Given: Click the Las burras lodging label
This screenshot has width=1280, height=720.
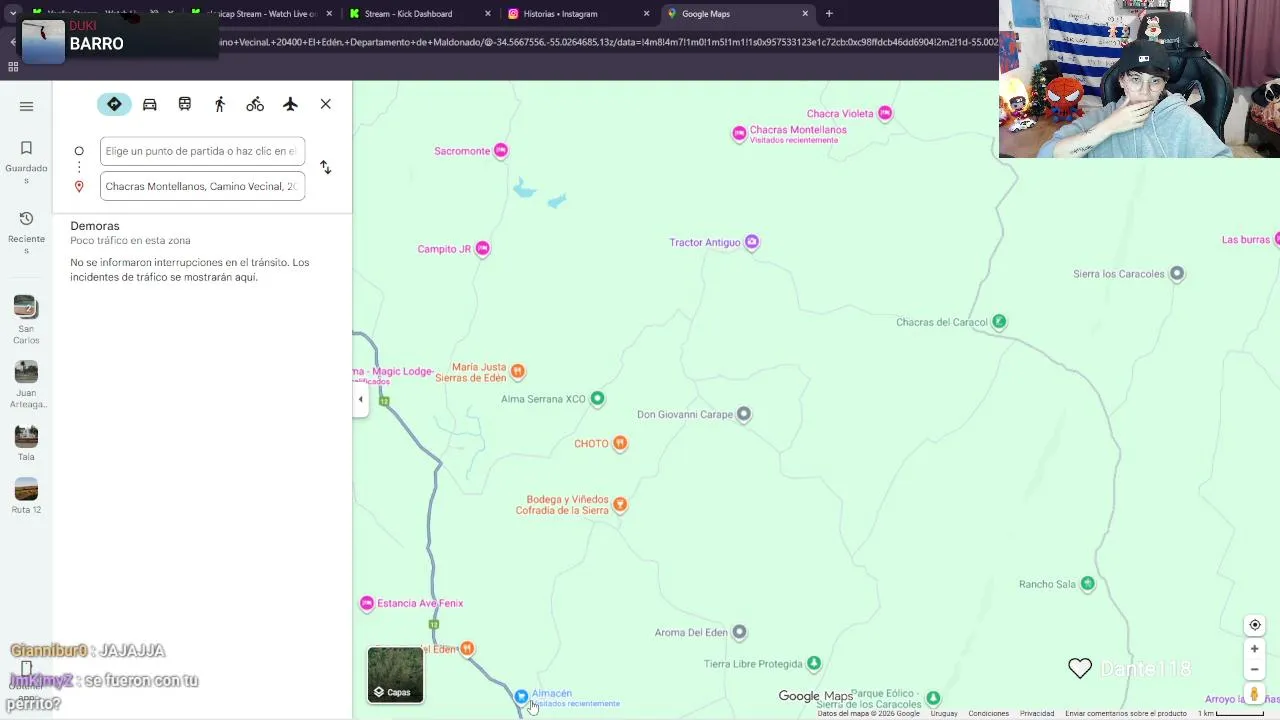Looking at the screenshot, I should click(1246, 240).
